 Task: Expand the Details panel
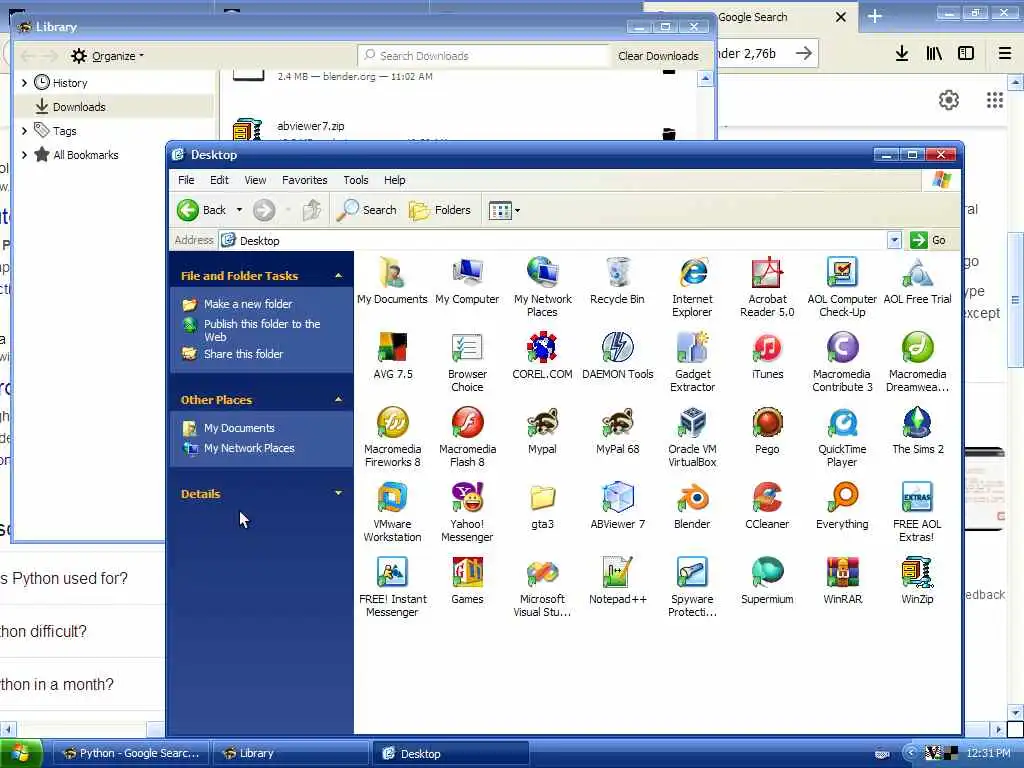coord(338,493)
